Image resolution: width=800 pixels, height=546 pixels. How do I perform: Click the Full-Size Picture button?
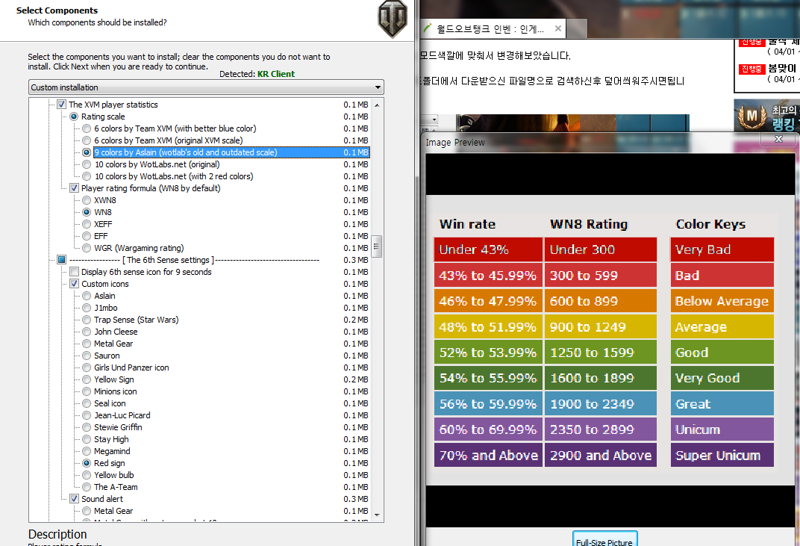(x=605, y=541)
